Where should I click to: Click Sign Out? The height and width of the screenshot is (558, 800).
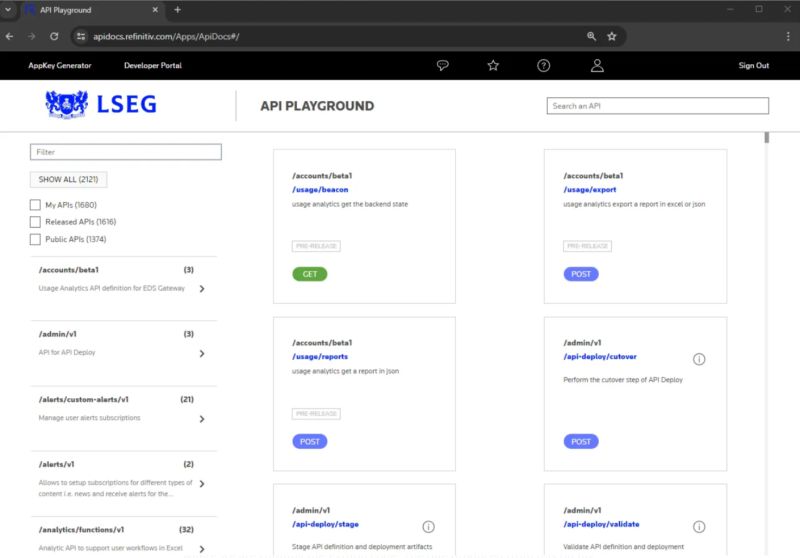point(754,65)
